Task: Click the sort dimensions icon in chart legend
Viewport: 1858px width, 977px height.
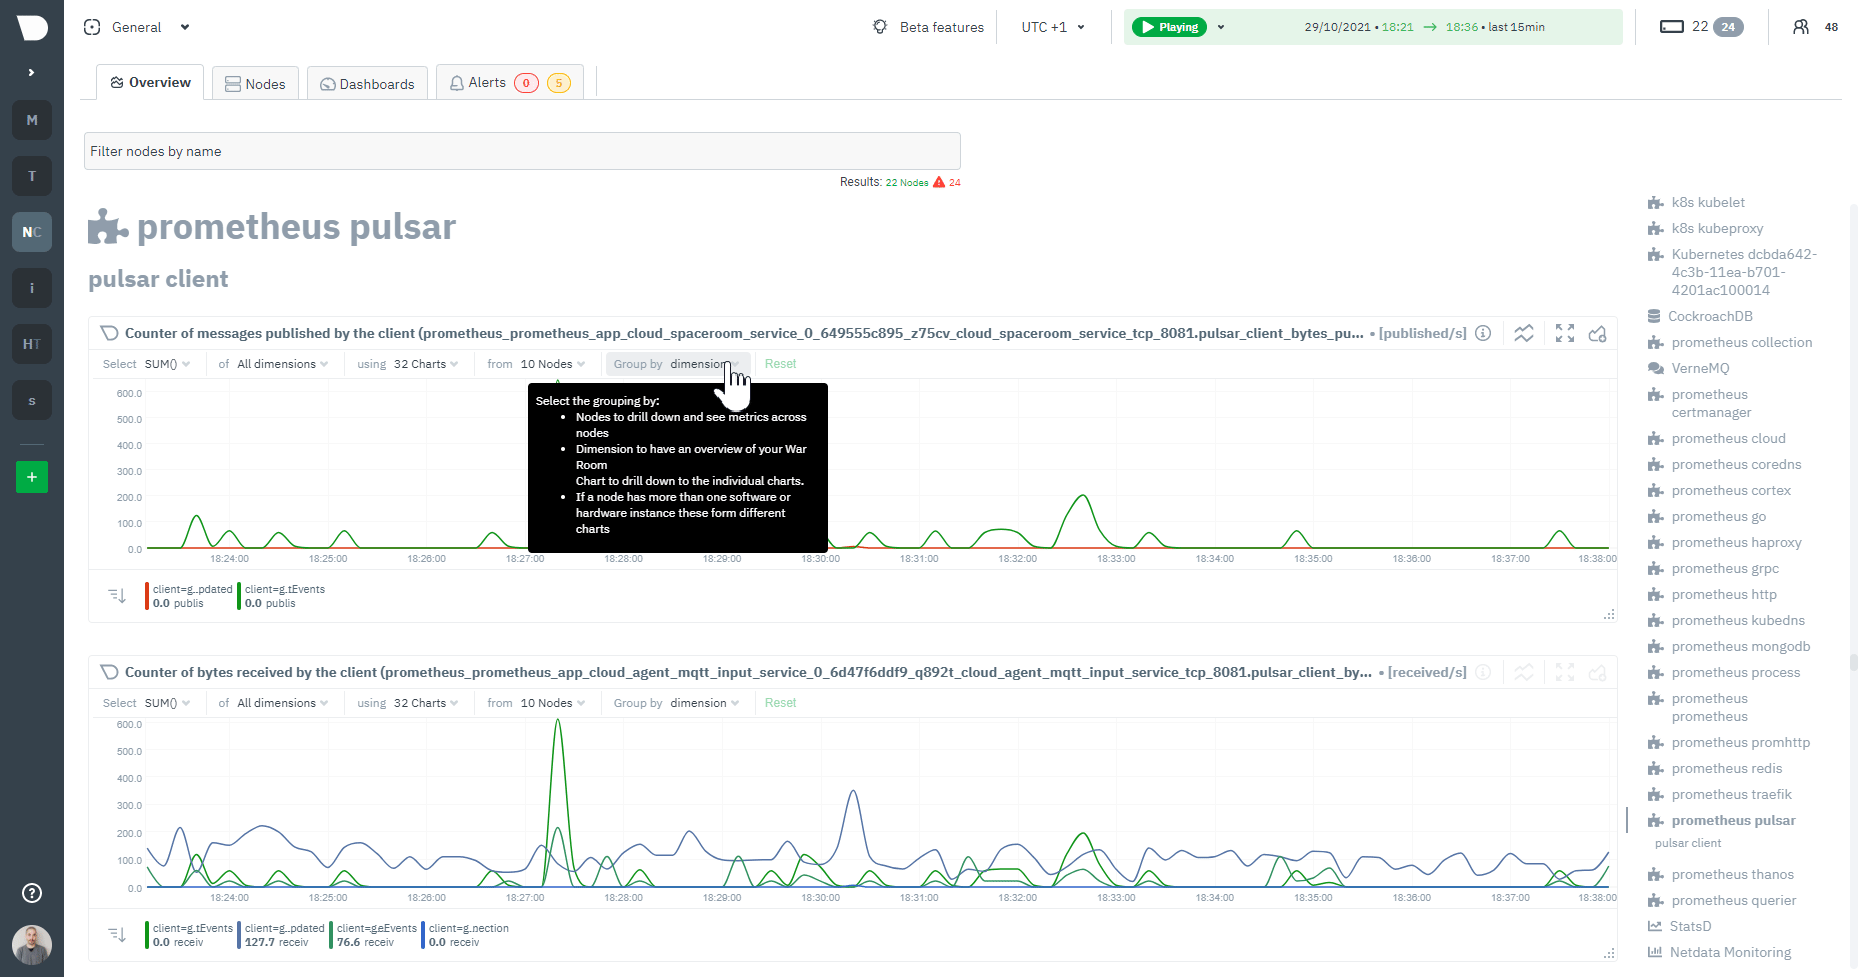Action: 118,595
